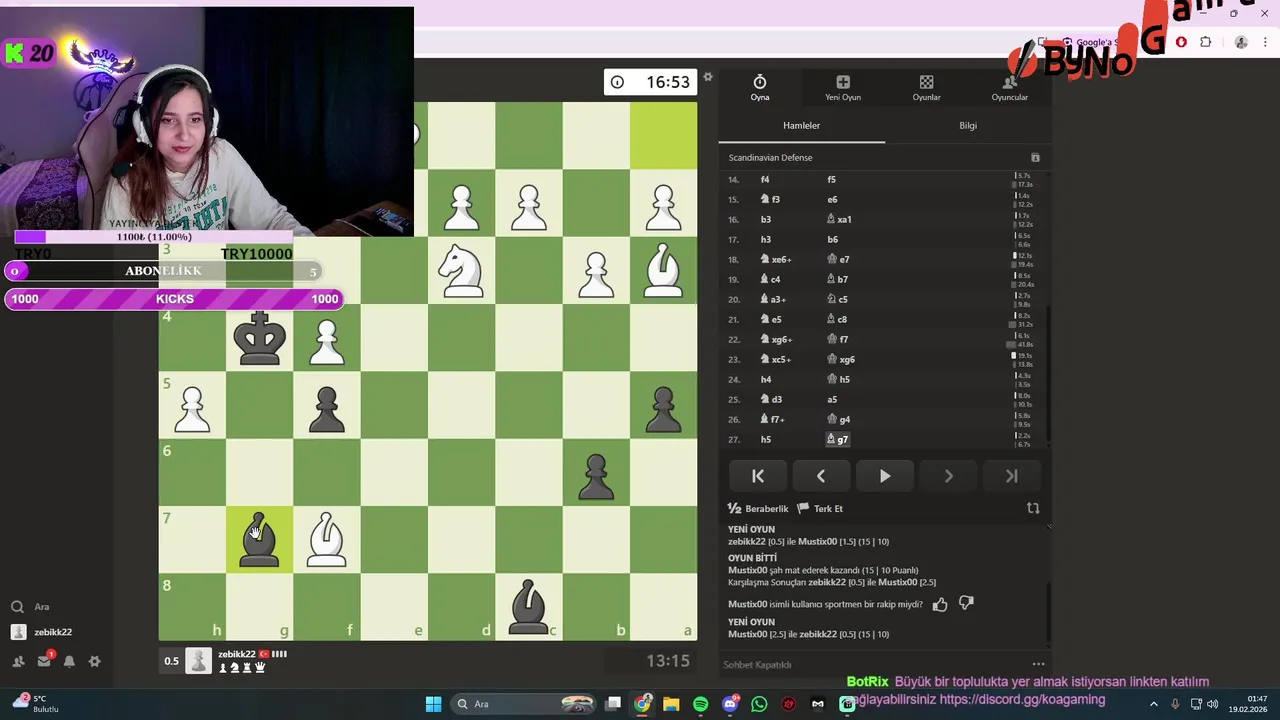Image resolution: width=1280 pixels, height=720 pixels.
Task: Open the weather widget showing 5°C
Action: (35, 703)
